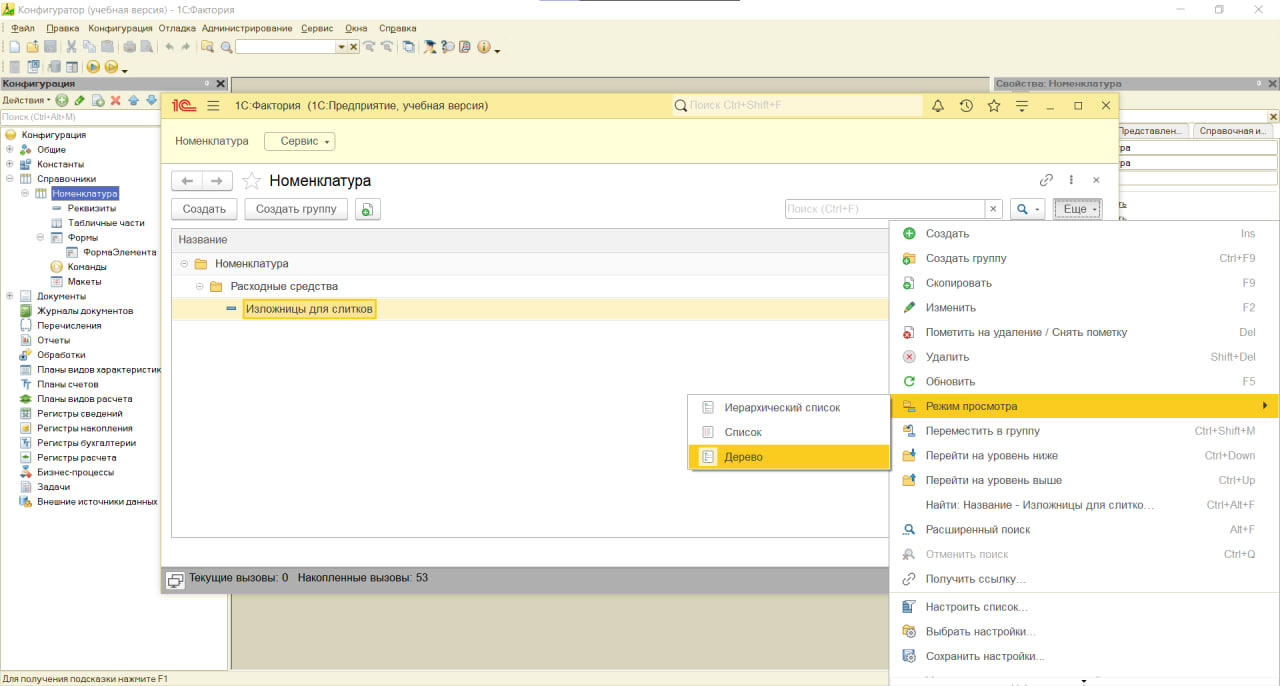1280x686 pixels.
Task: Open the Конфигурация menu in menu bar
Action: click(x=120, y=28)
